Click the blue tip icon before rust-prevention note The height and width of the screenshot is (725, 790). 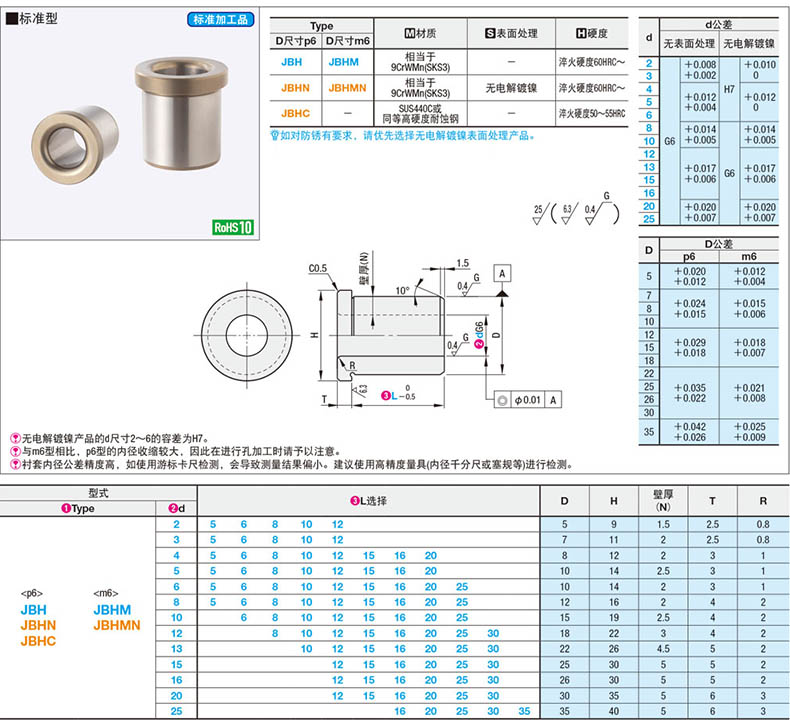[x=275, y=134]
